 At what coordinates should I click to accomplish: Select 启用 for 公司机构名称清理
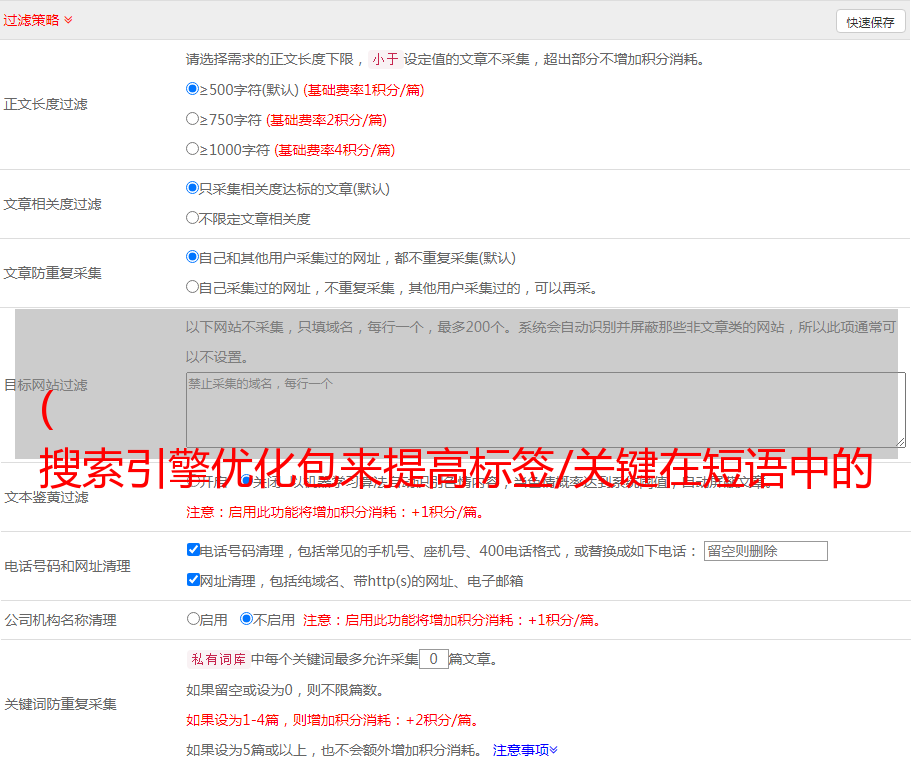tap(193, 619)
